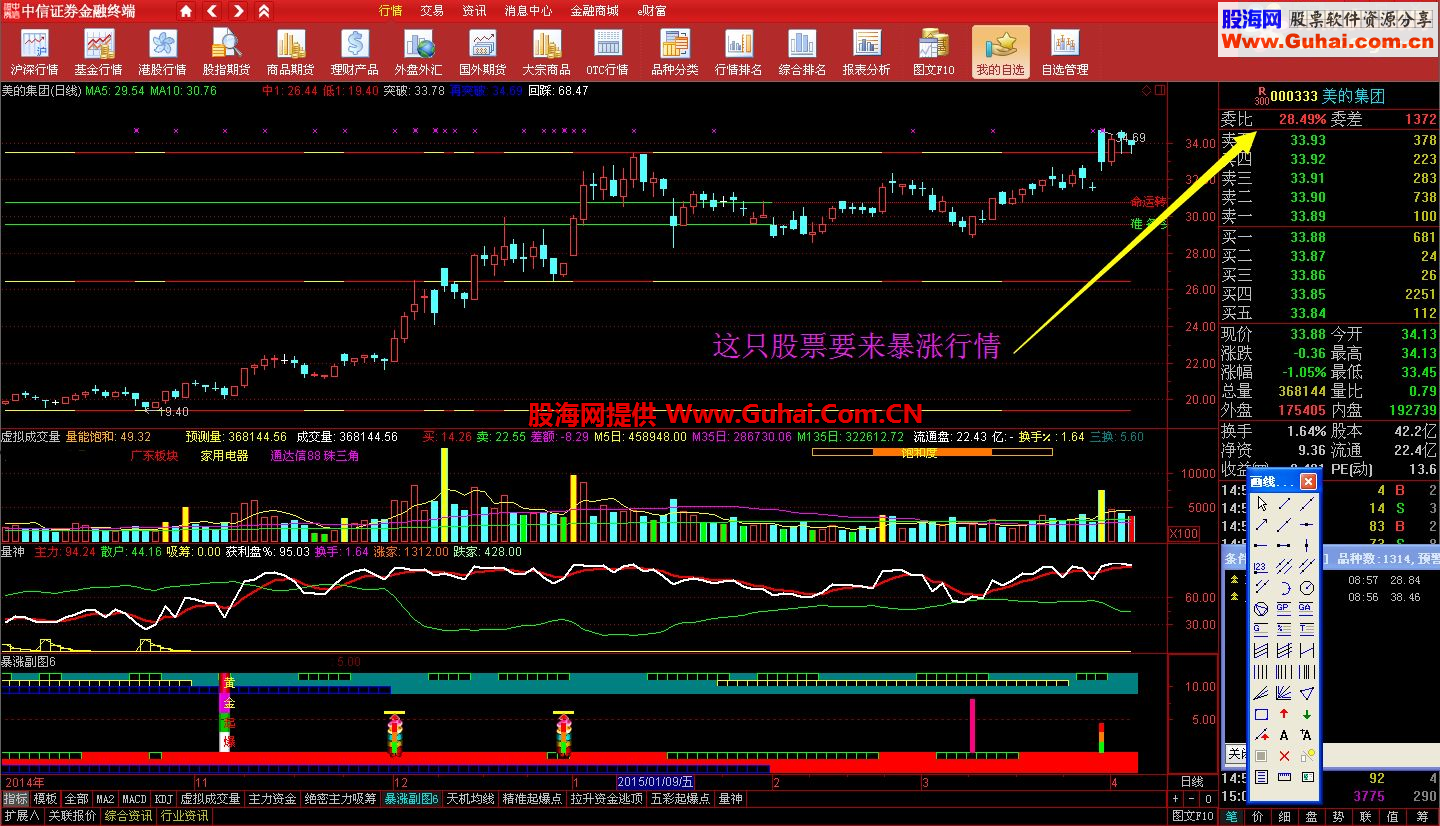Collapse toolbar with double-chevron button

[x=263, y=12]
